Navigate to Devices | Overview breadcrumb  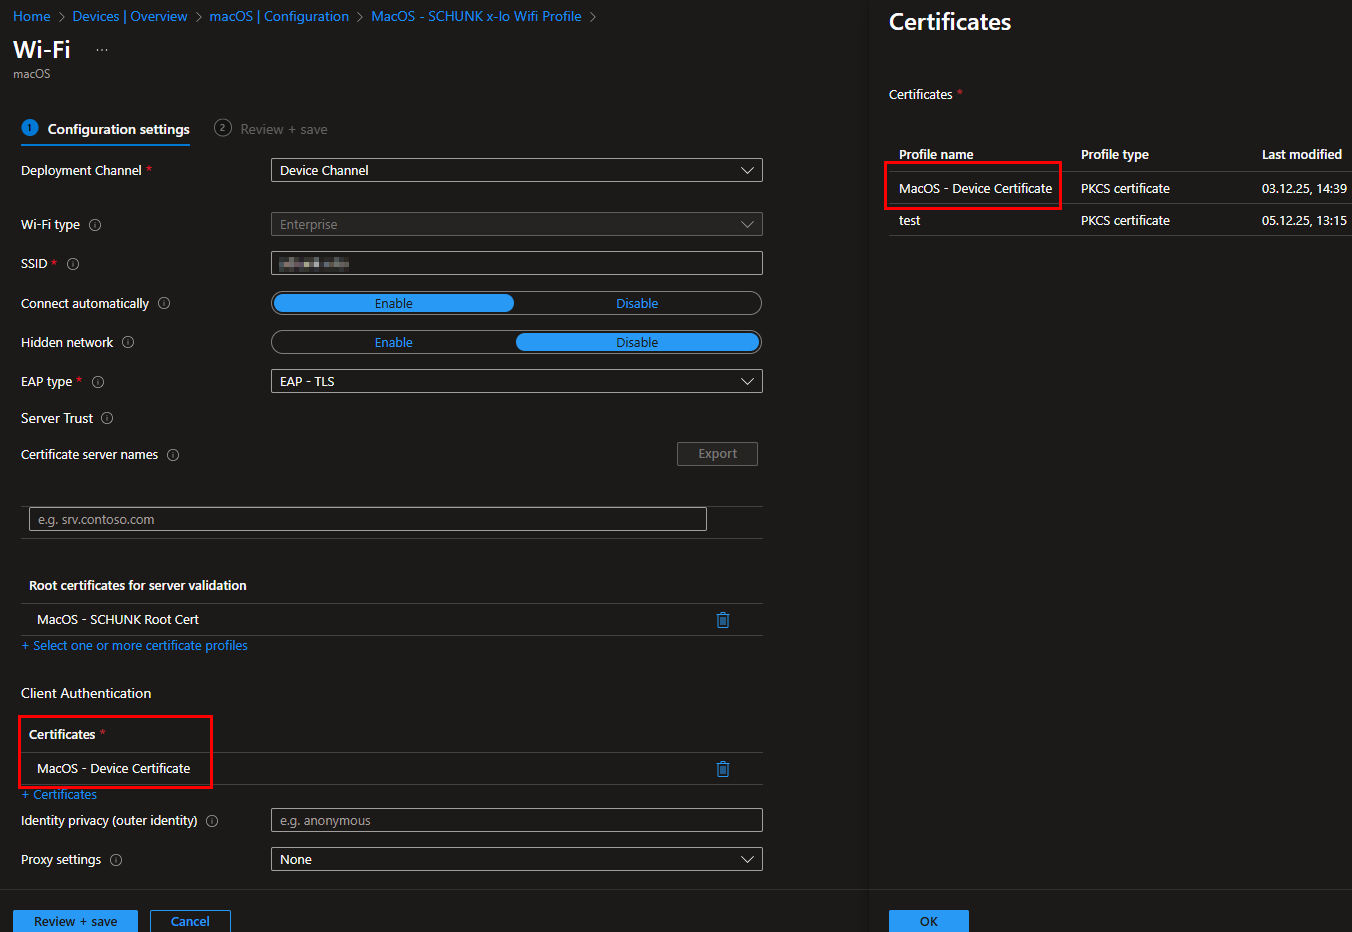[130, 16]
